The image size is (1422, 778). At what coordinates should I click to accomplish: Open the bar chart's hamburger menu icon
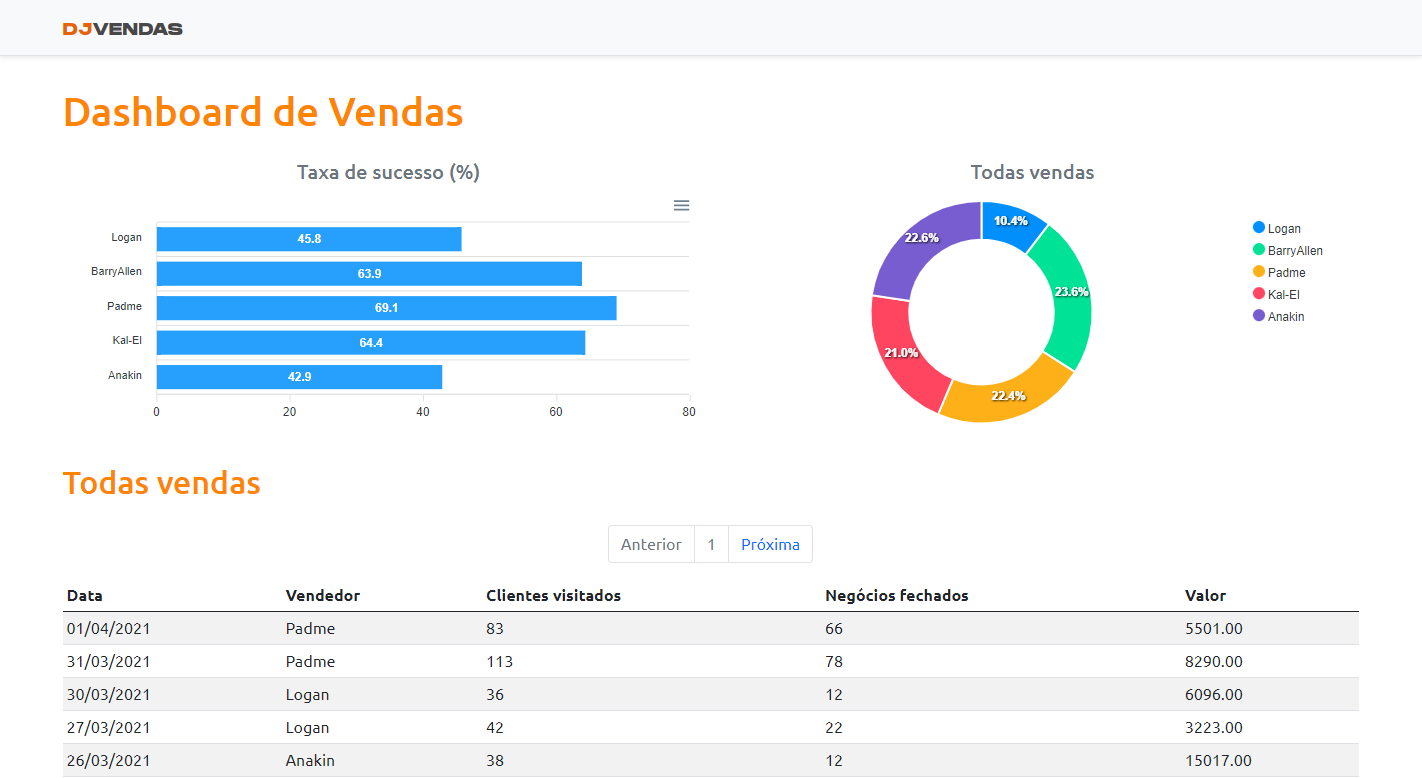681,205
